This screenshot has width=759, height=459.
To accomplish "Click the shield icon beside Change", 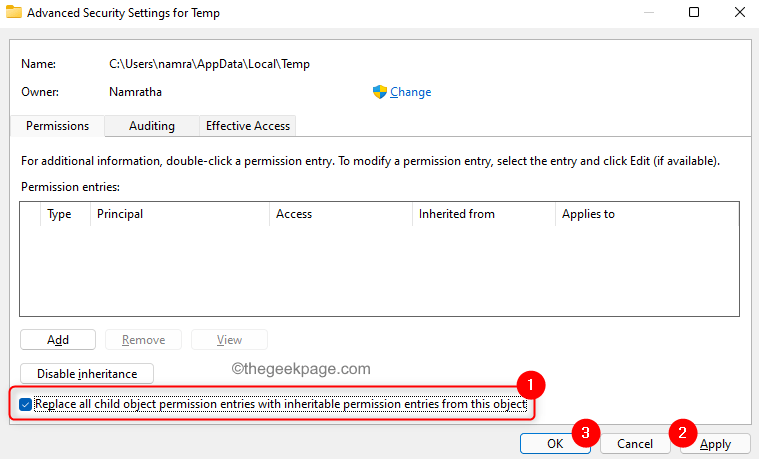I will coord(380,92).
